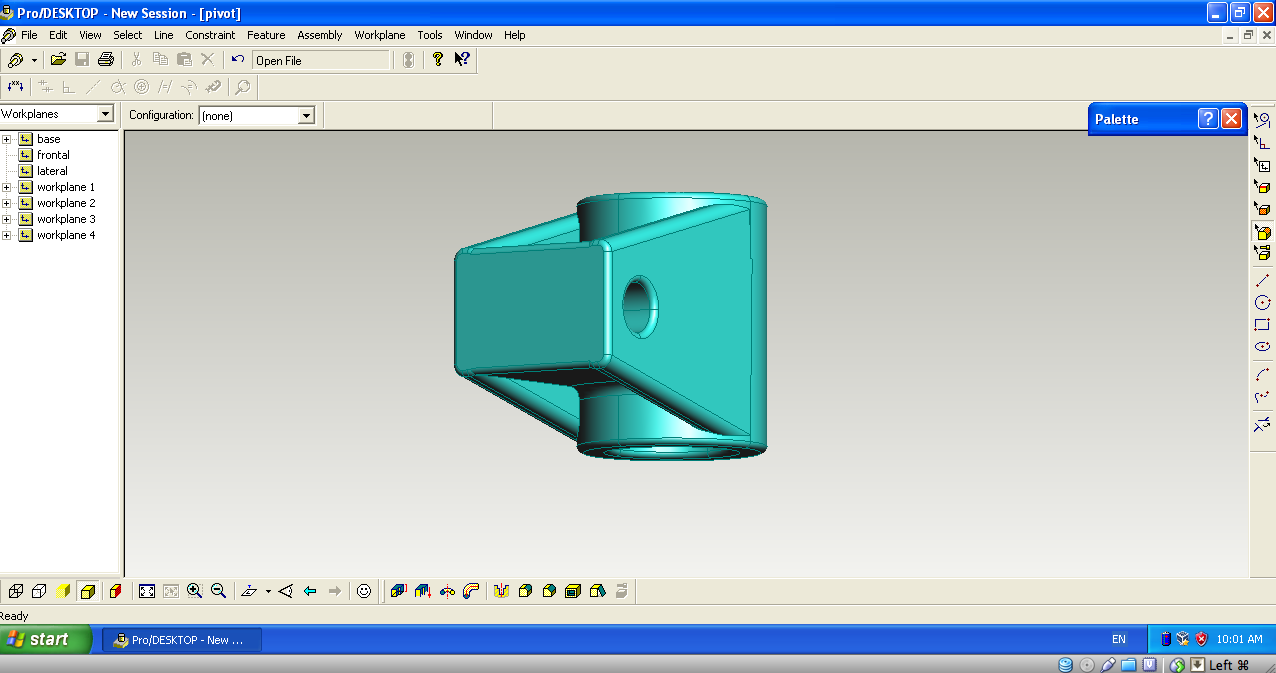
Task: Click the View onto face eye icon
Action: [286, 591]
